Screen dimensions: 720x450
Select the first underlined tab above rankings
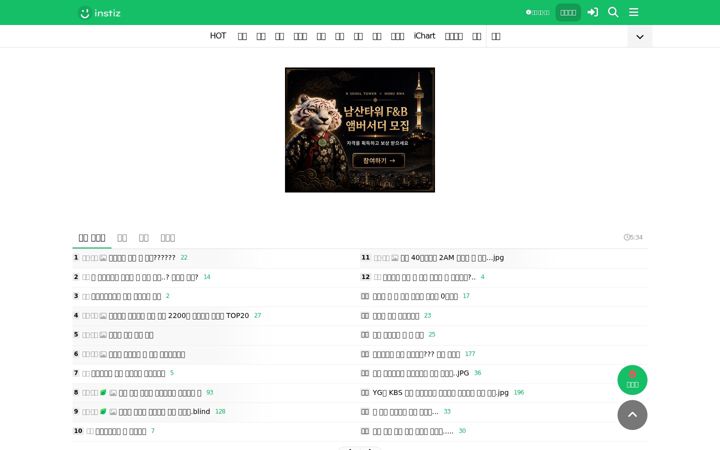[92, 238]
